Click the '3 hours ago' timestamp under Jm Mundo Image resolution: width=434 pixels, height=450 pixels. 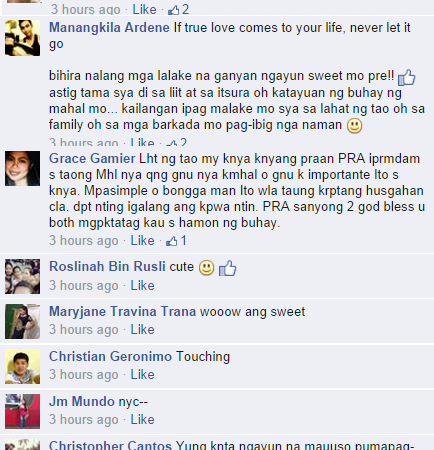84,420
